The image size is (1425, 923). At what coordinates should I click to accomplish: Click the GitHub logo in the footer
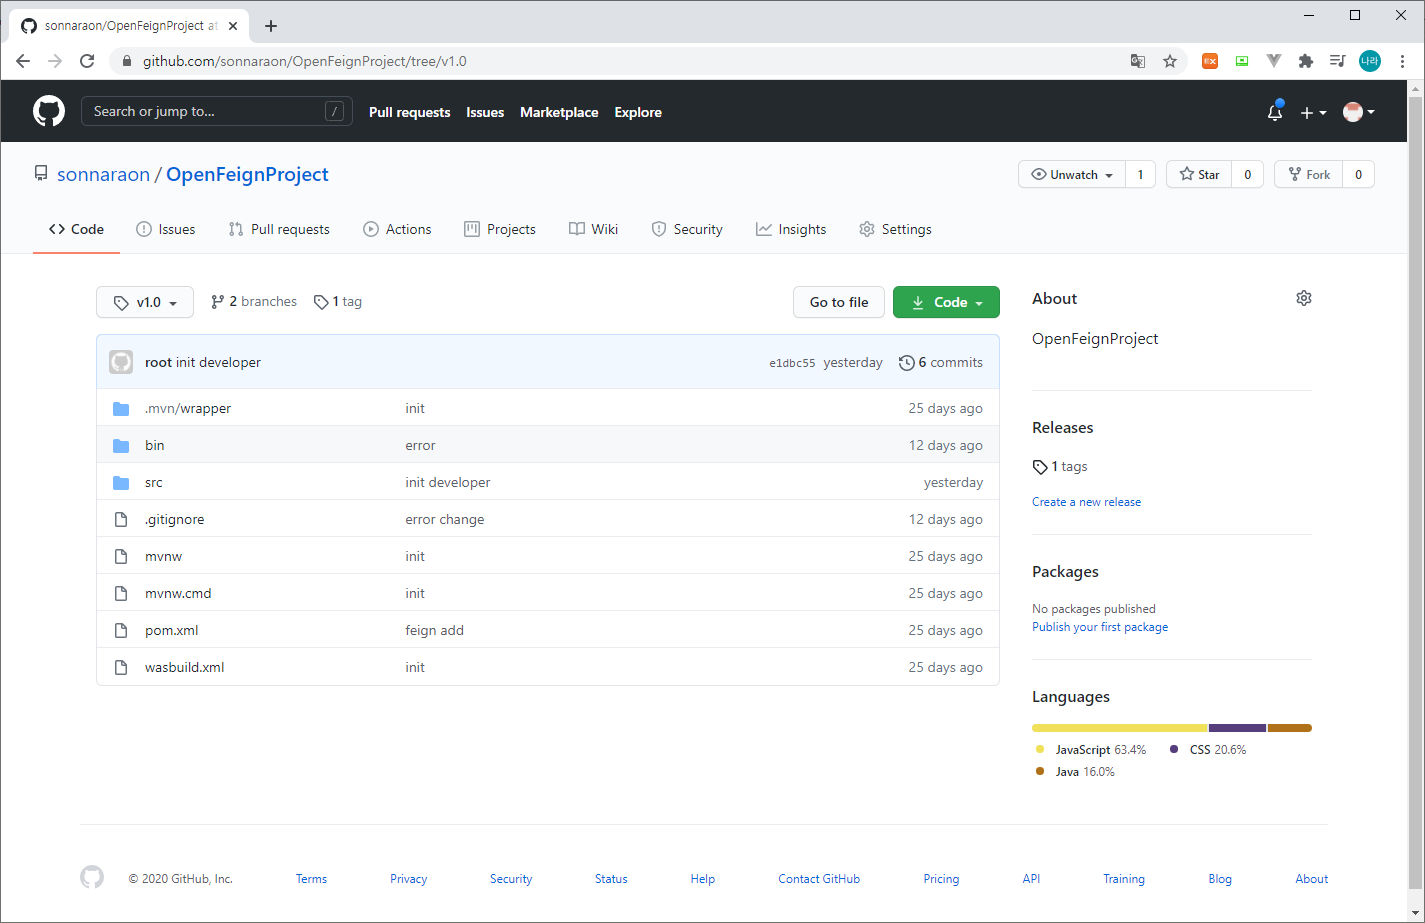point(92,877)
